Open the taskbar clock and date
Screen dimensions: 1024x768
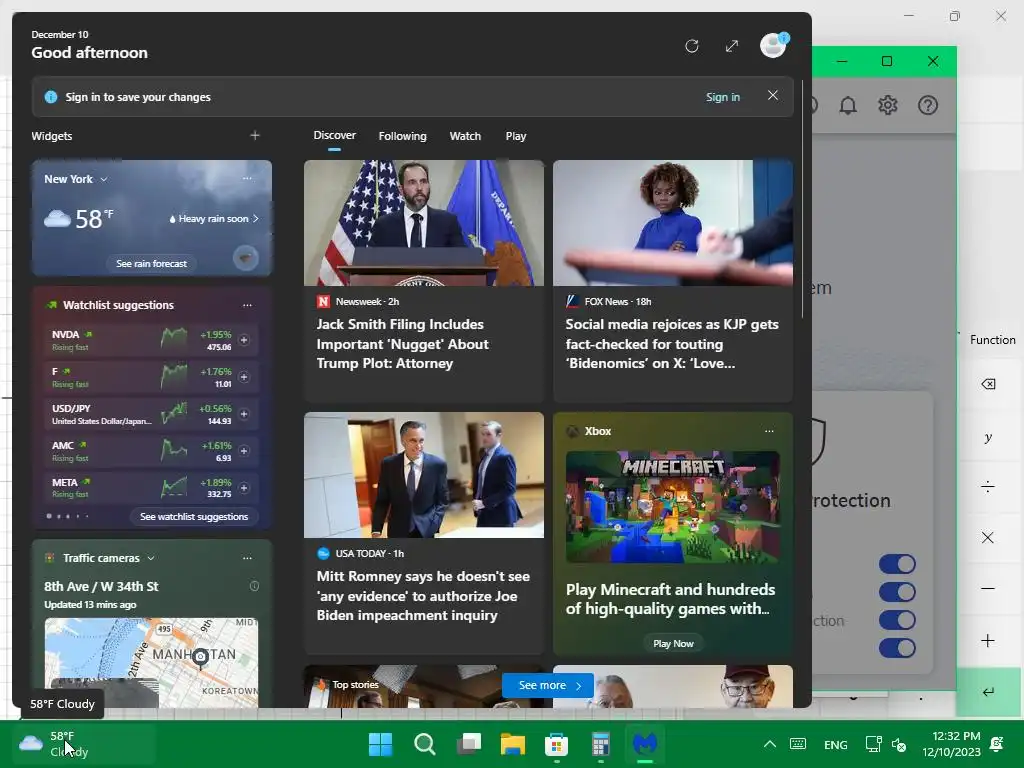[x=952, y=744]
